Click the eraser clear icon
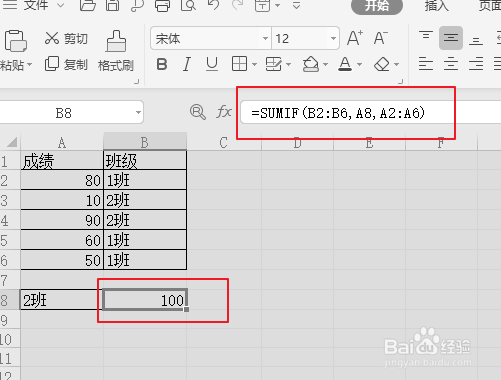 pos(382,64)
